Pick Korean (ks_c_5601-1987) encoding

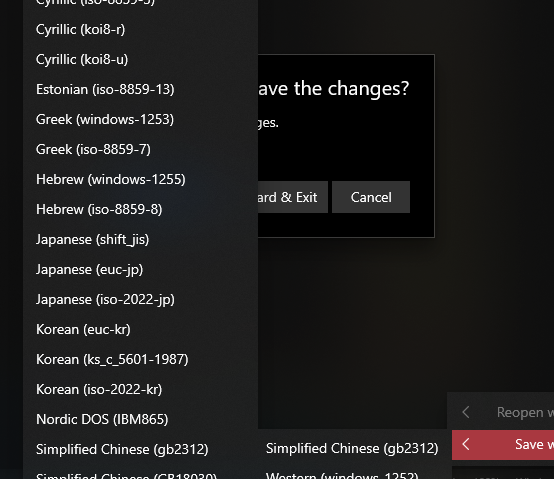[140, 360]
